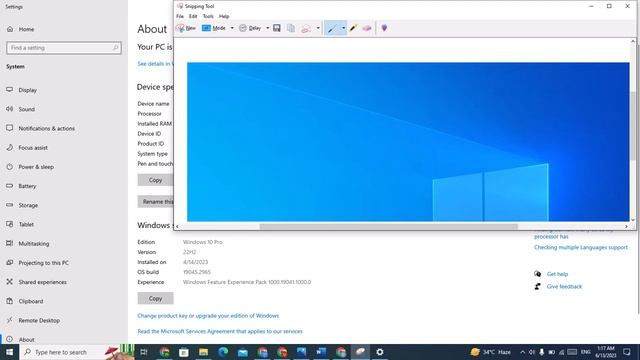This screenshot has height=360, width=640.
Task: Click the Get help link
Action: 557,274
